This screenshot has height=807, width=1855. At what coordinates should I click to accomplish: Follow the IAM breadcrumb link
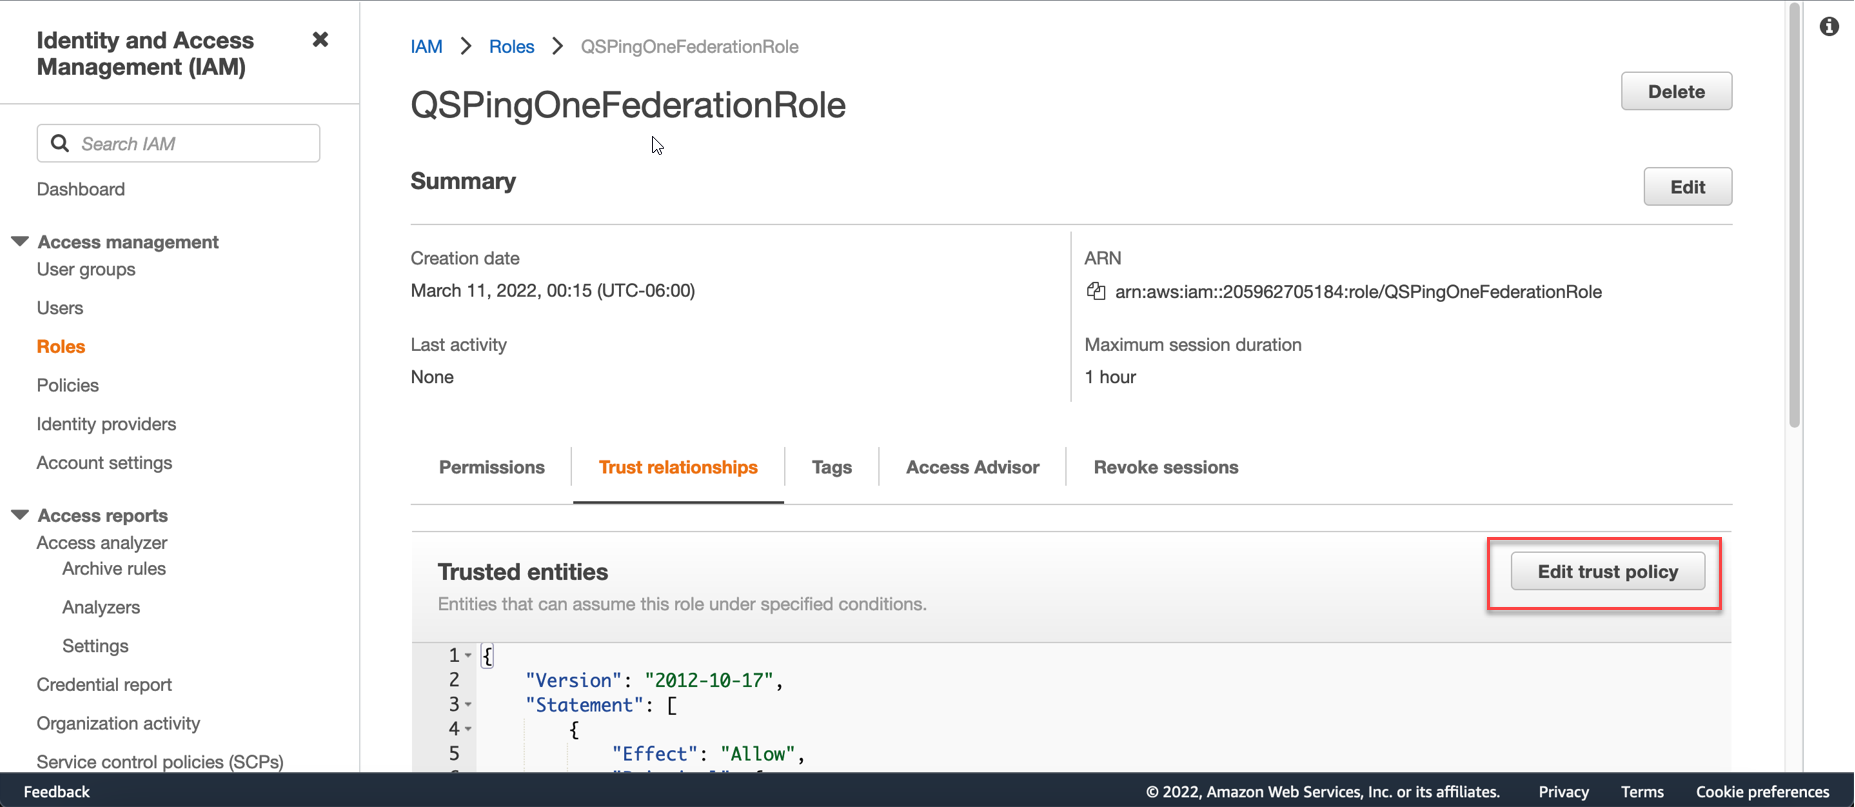tap(427, 46)
